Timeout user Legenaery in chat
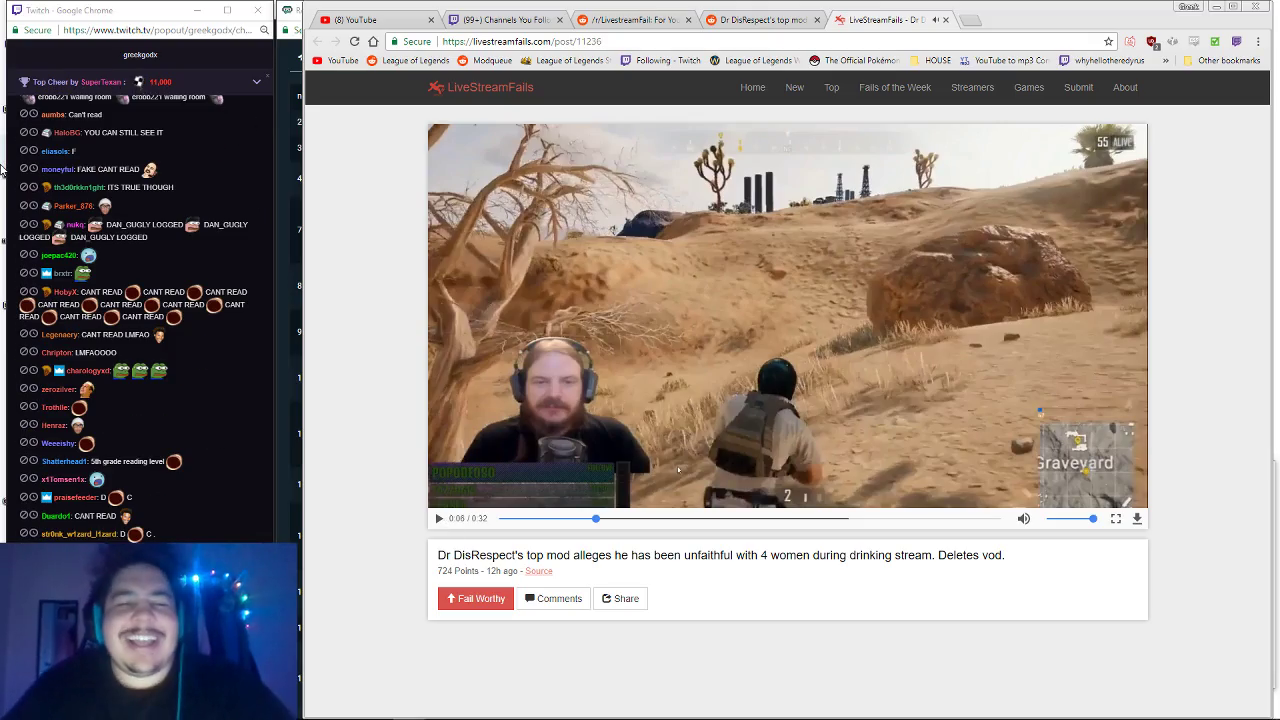Screen dimensions: 1280x720 click(34, 334)
